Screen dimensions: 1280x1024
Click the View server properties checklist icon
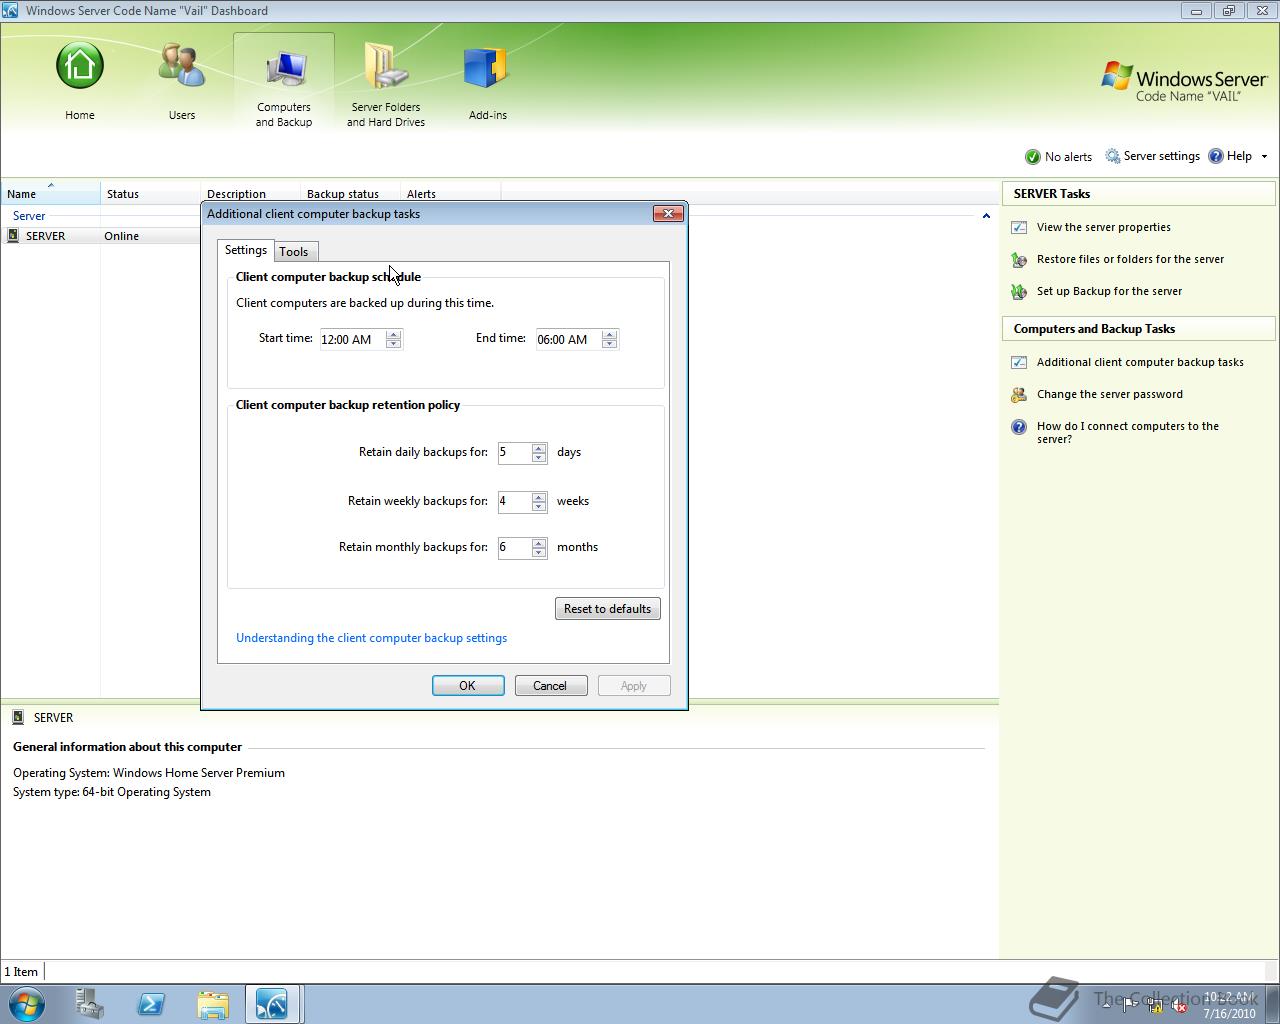point(1019,227)
